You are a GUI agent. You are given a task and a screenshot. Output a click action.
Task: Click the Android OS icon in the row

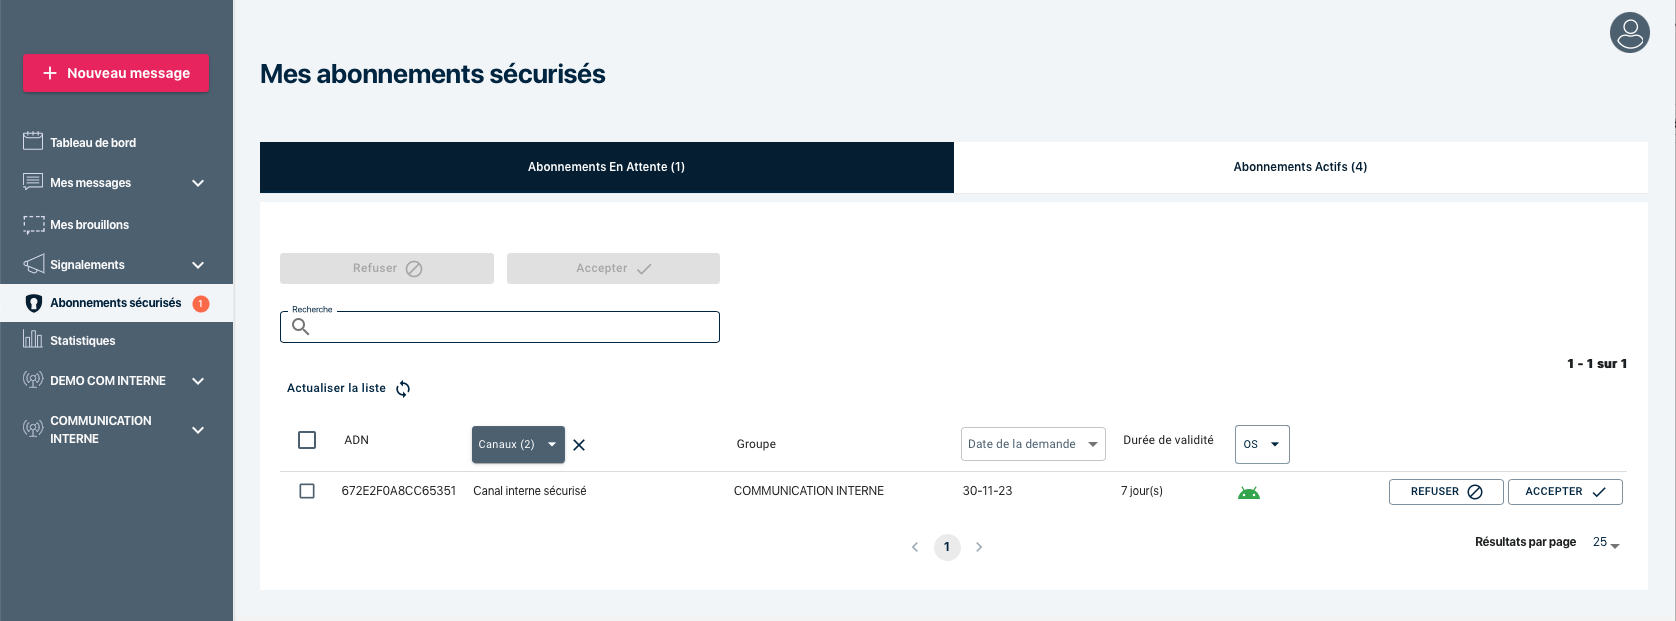point(1248,492)
